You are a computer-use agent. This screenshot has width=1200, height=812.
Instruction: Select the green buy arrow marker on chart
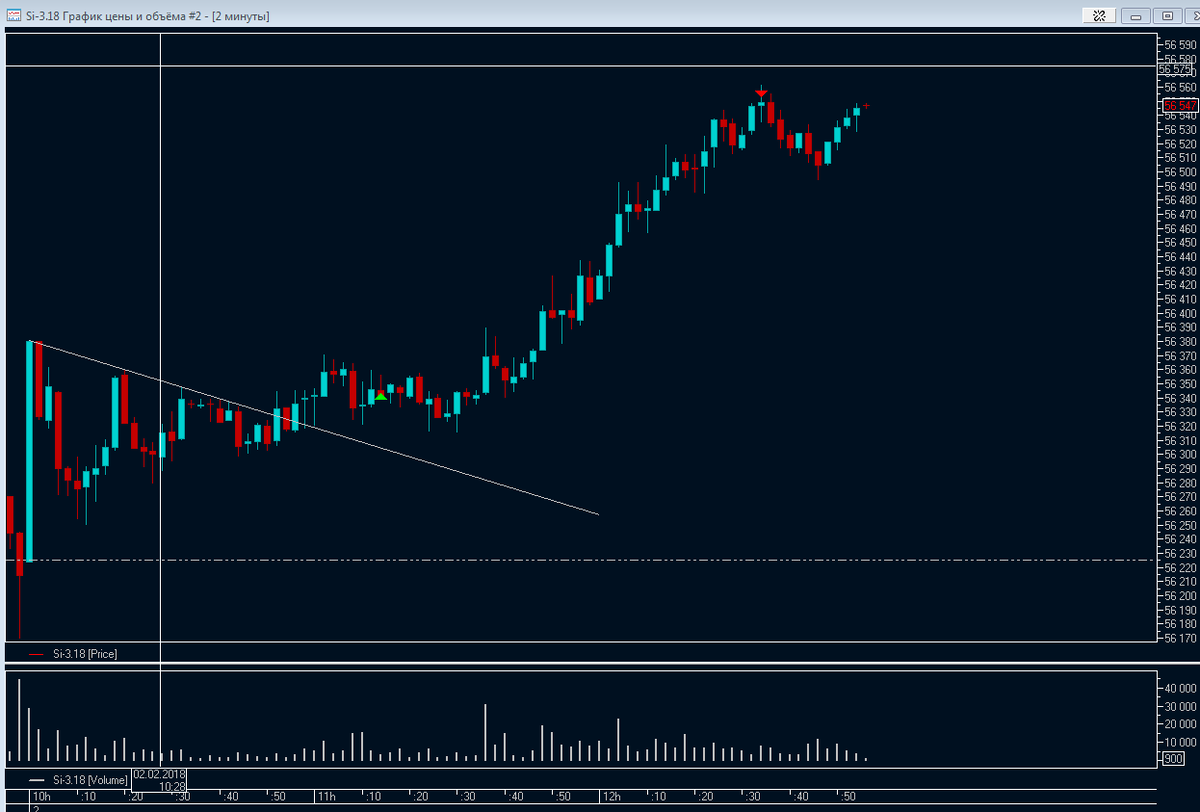tap(380, 397)
